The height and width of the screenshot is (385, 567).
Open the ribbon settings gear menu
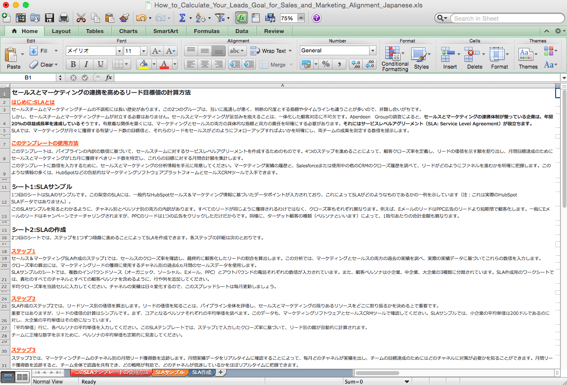tap(559, 31)
